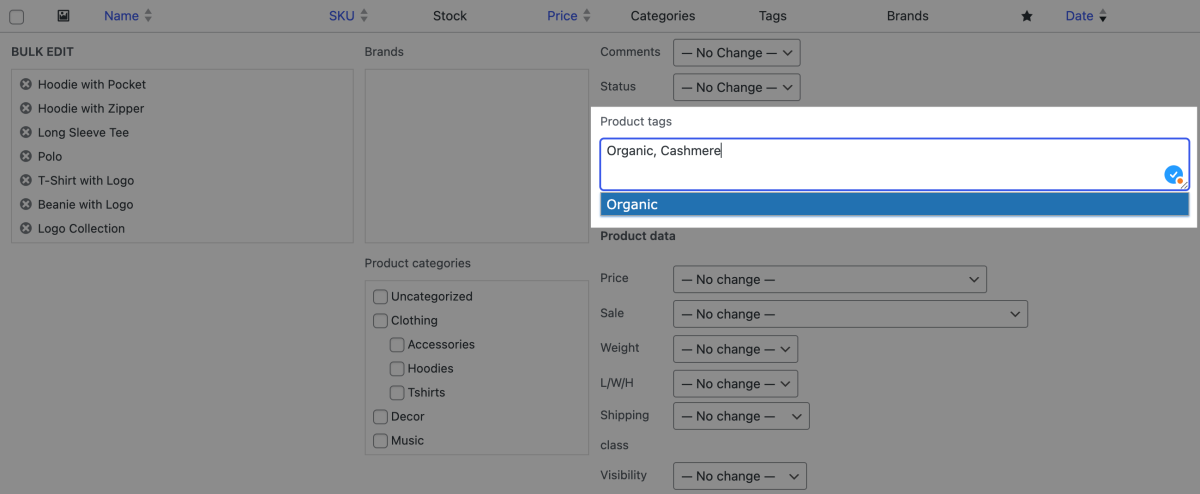
Task: Open the Comments dropdown
Action: point(736,53)
